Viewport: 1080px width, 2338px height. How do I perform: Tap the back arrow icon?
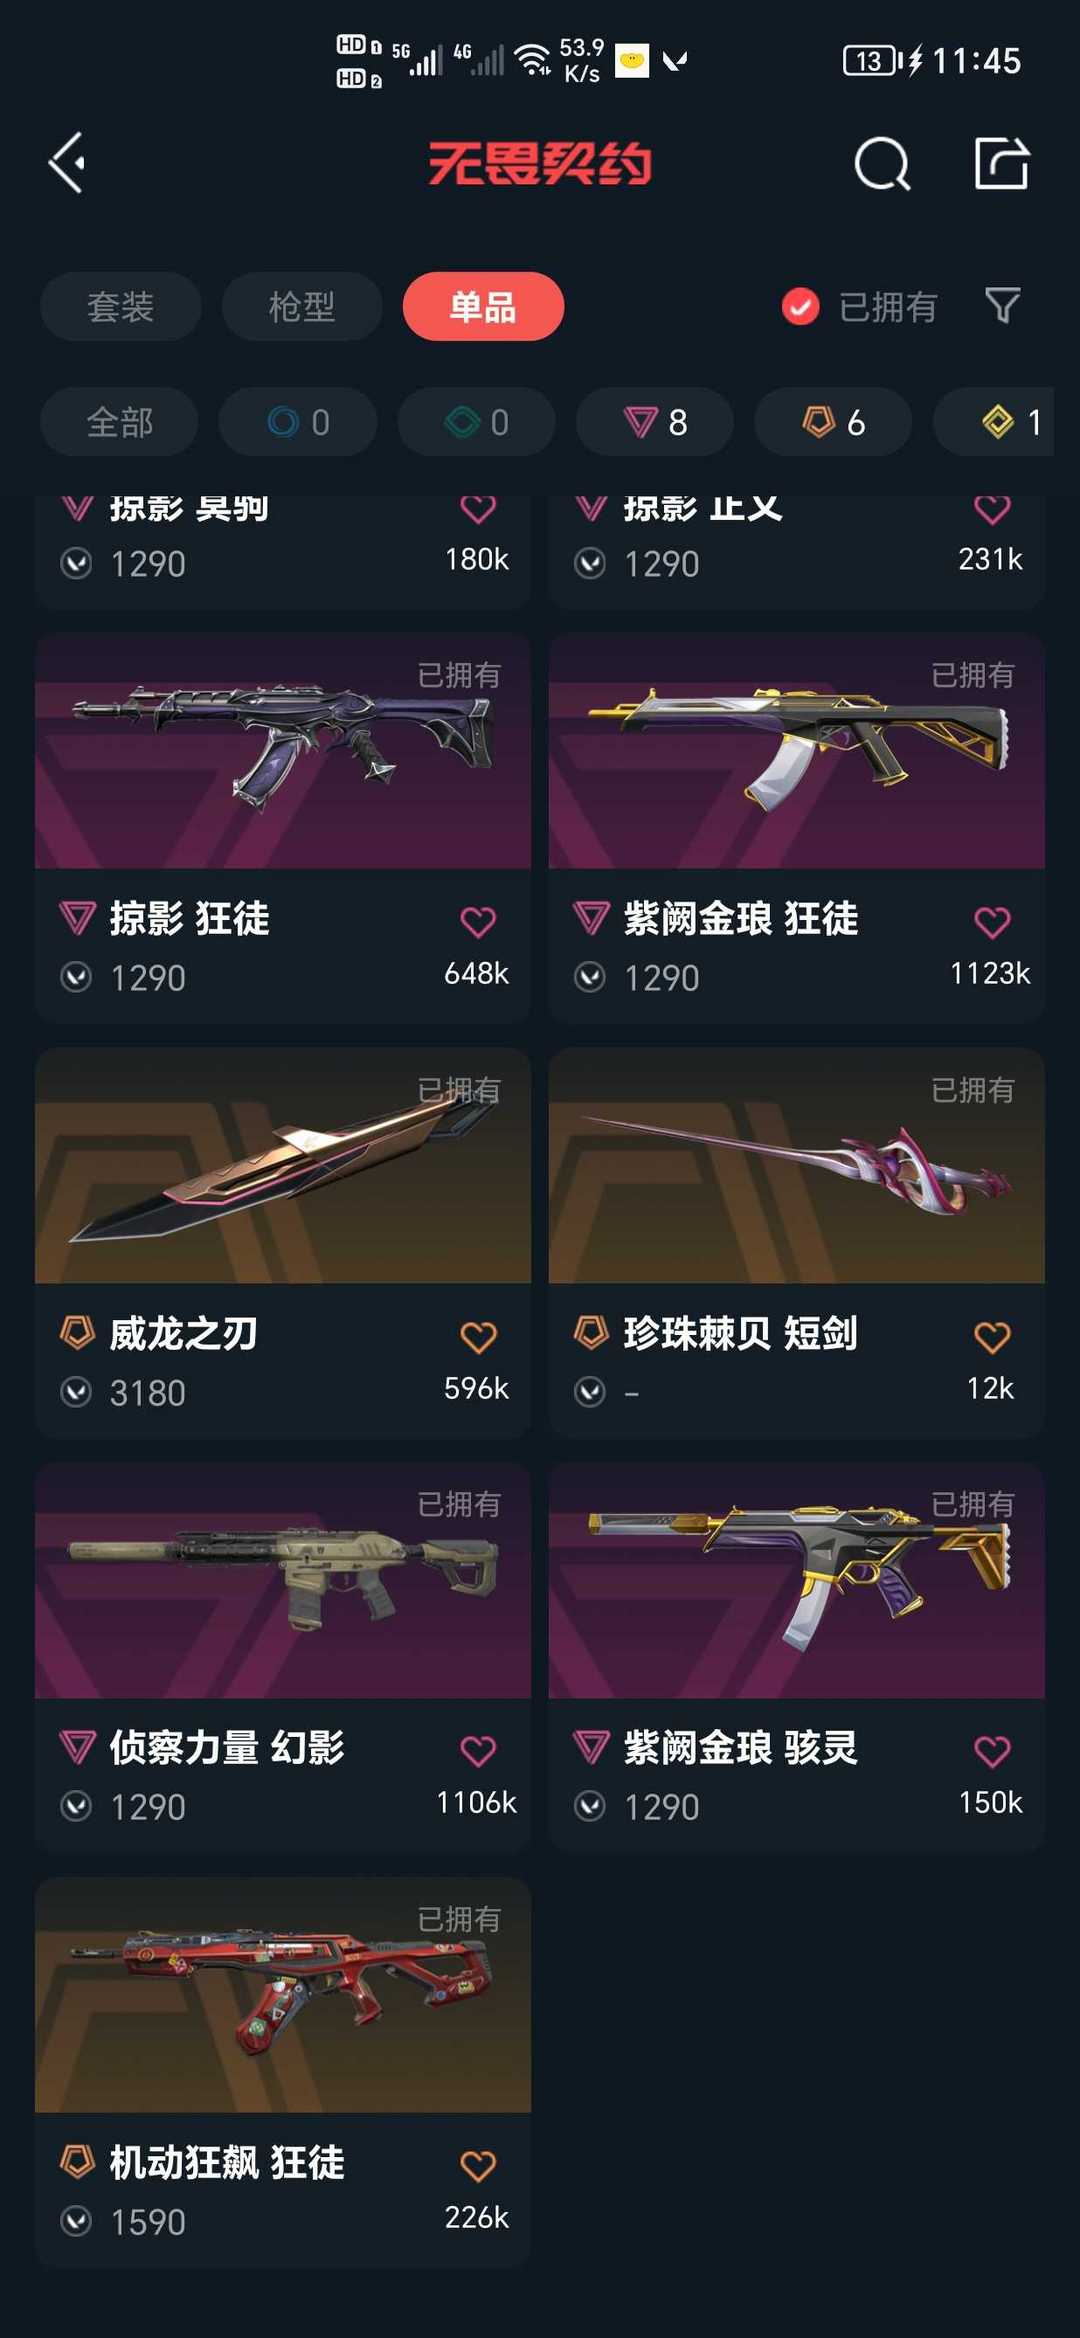coord(67,162)
